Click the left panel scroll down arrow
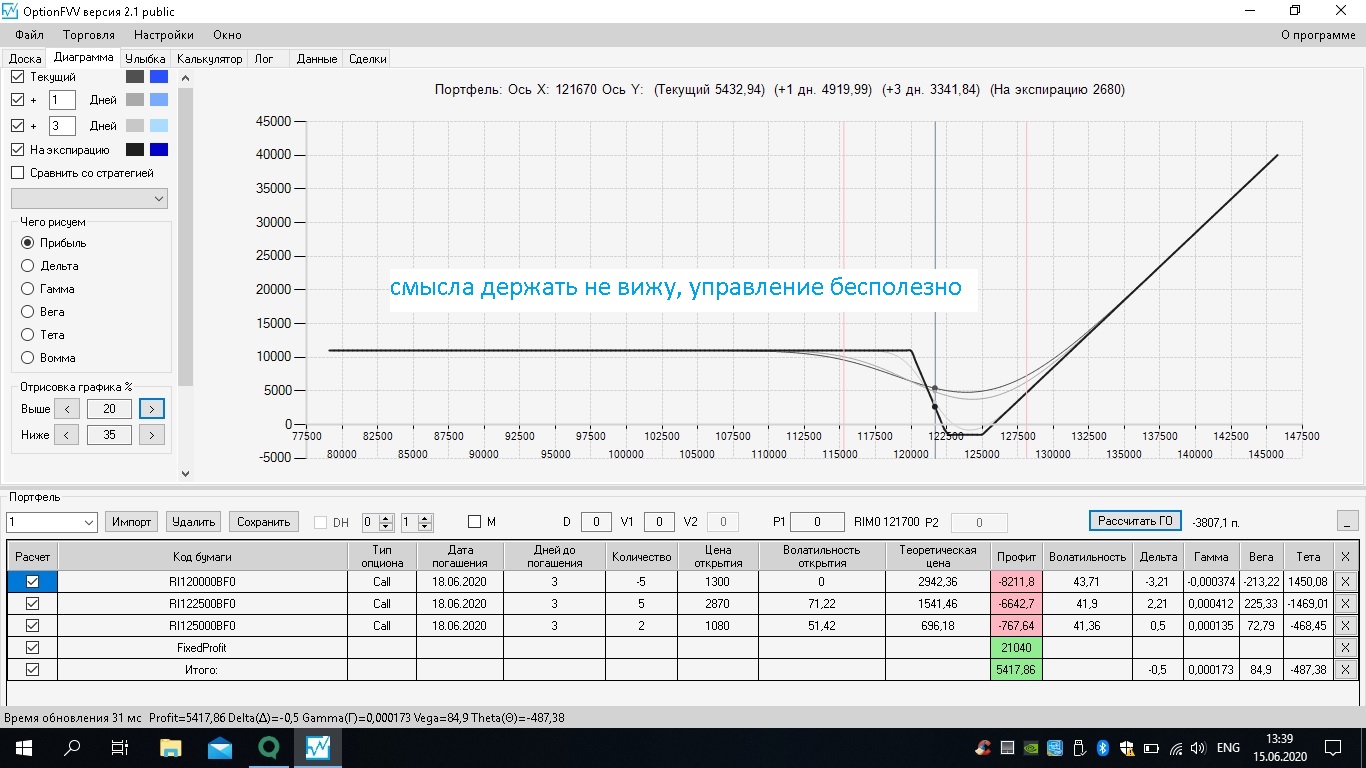 point(185,474)
